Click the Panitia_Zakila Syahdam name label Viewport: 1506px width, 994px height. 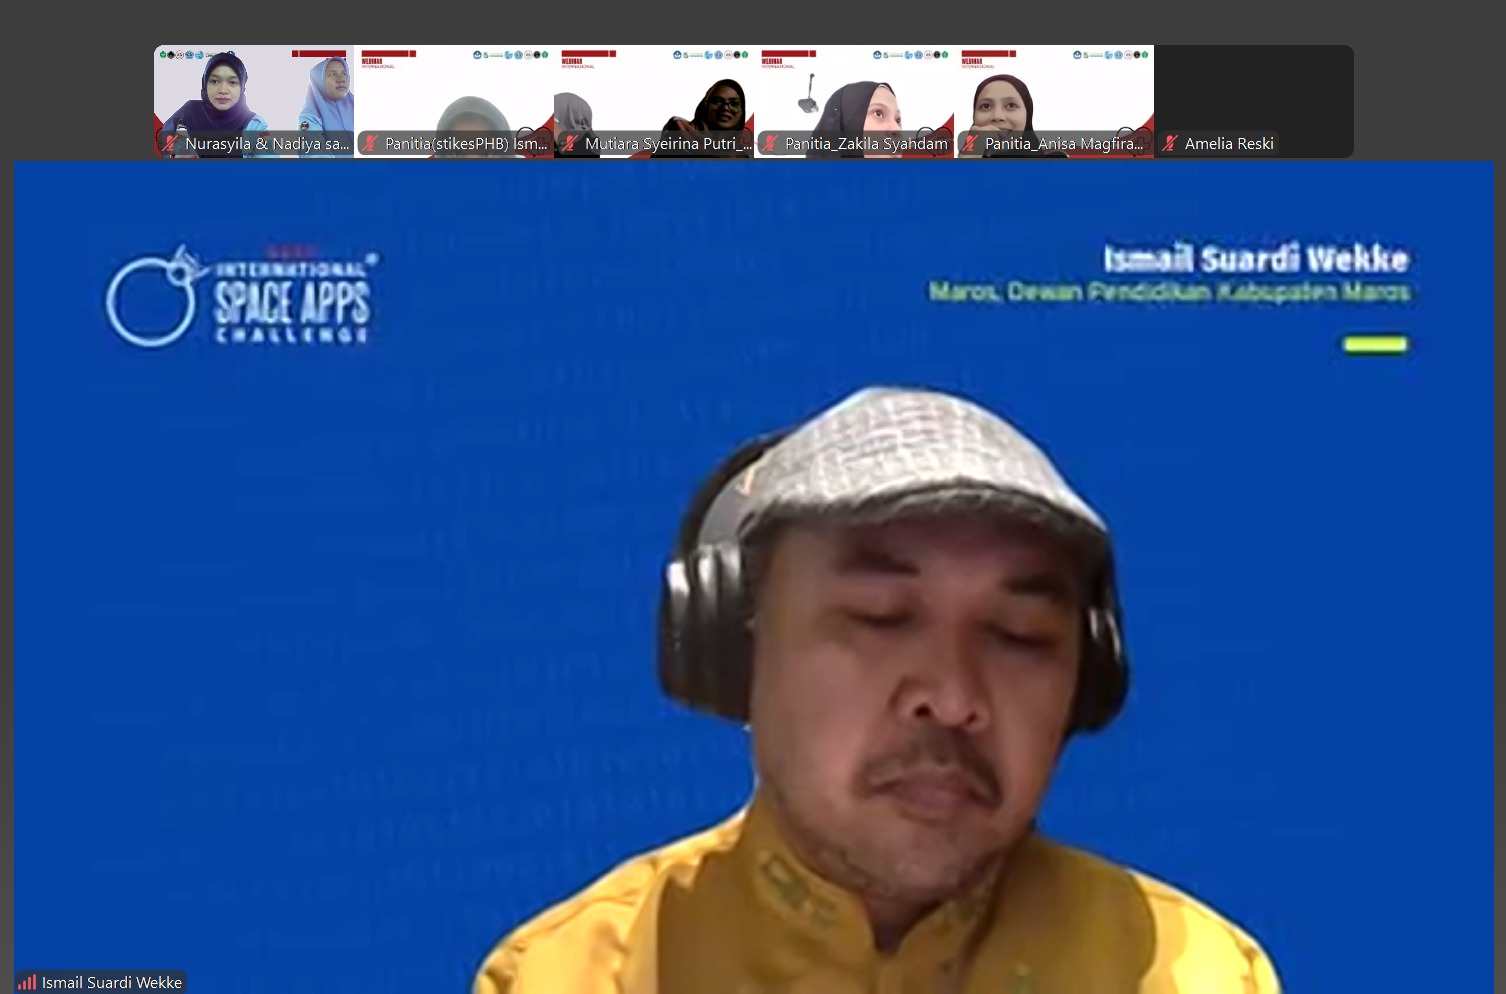tap(866, 144)
